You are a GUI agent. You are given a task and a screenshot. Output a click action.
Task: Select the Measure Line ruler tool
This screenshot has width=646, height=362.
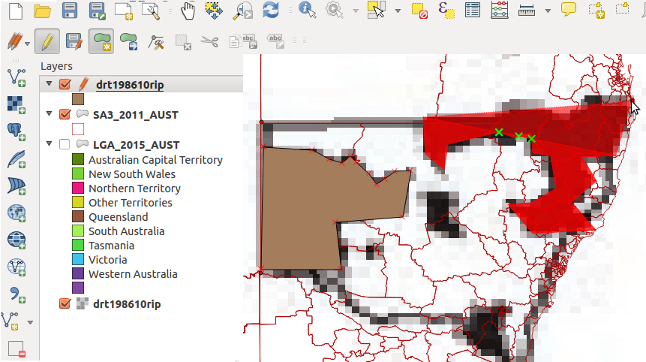click(x=526, y=10)
